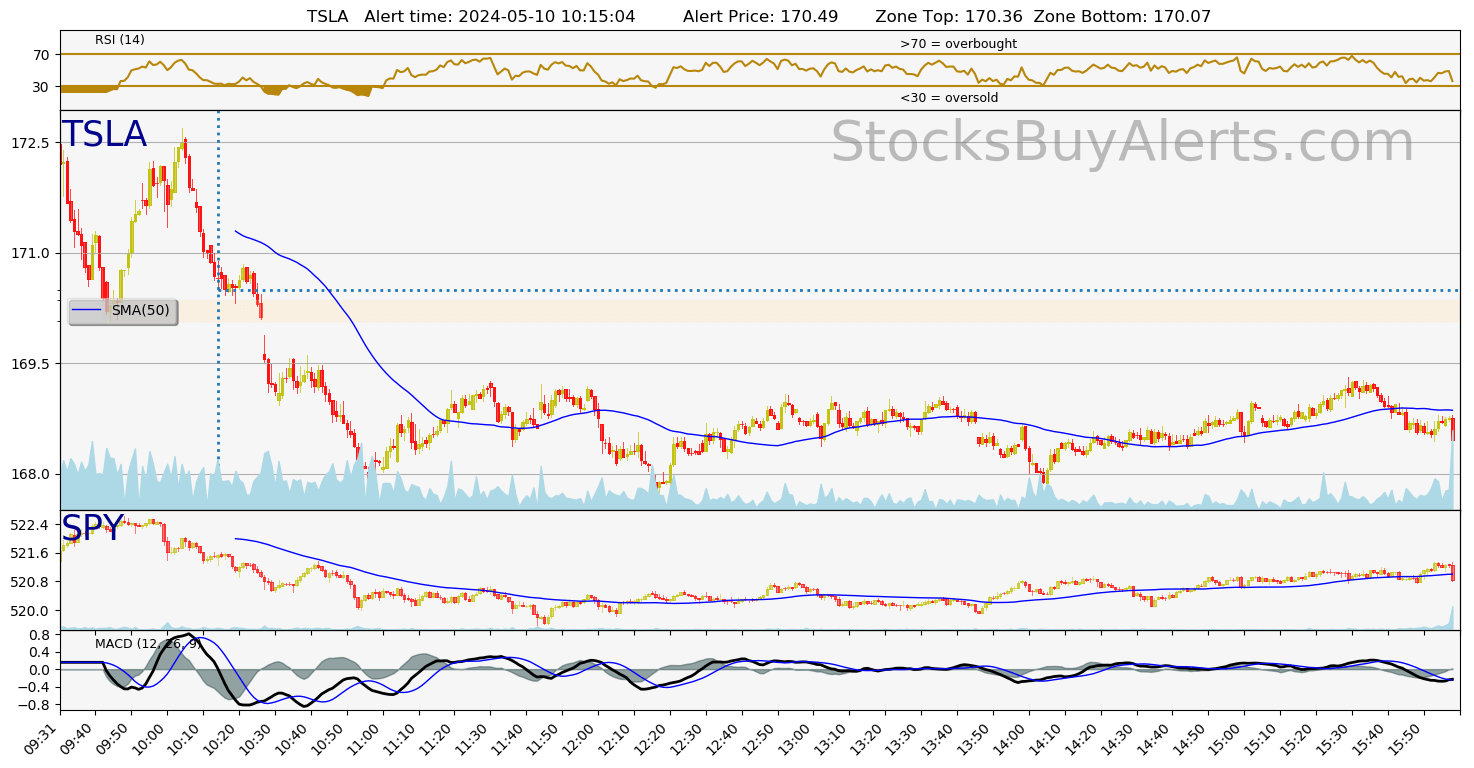Image resolution: width=1474 pixels, height=768 pixels.
Task: Click the MACD 0.8 axis label
Action: pyautogui.click(x=39, y=635)
